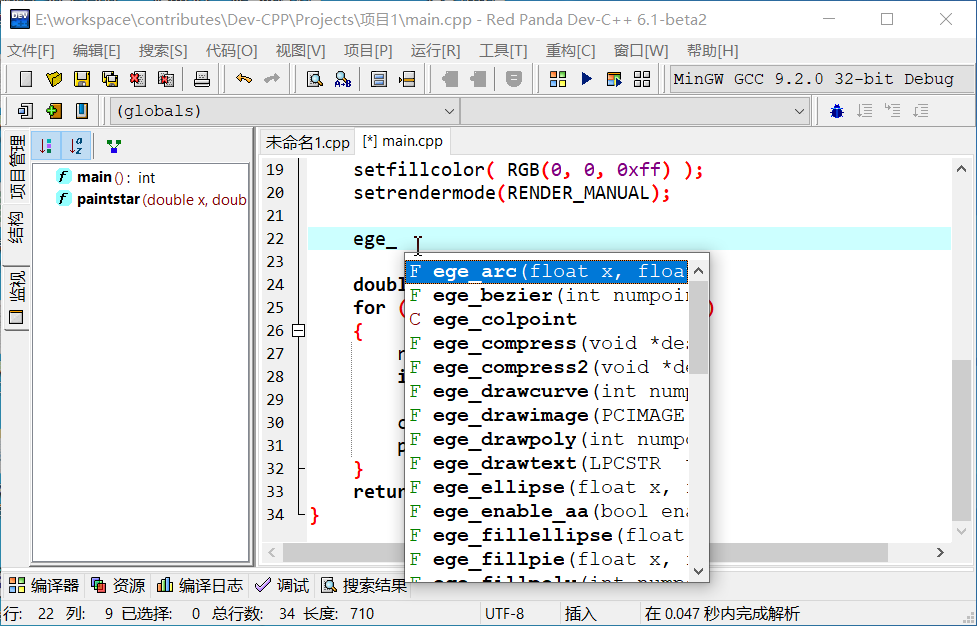Undo the last edit with the arrow icon
The width and height of the screenshot is (977, 626).
(x=244, y=79)
